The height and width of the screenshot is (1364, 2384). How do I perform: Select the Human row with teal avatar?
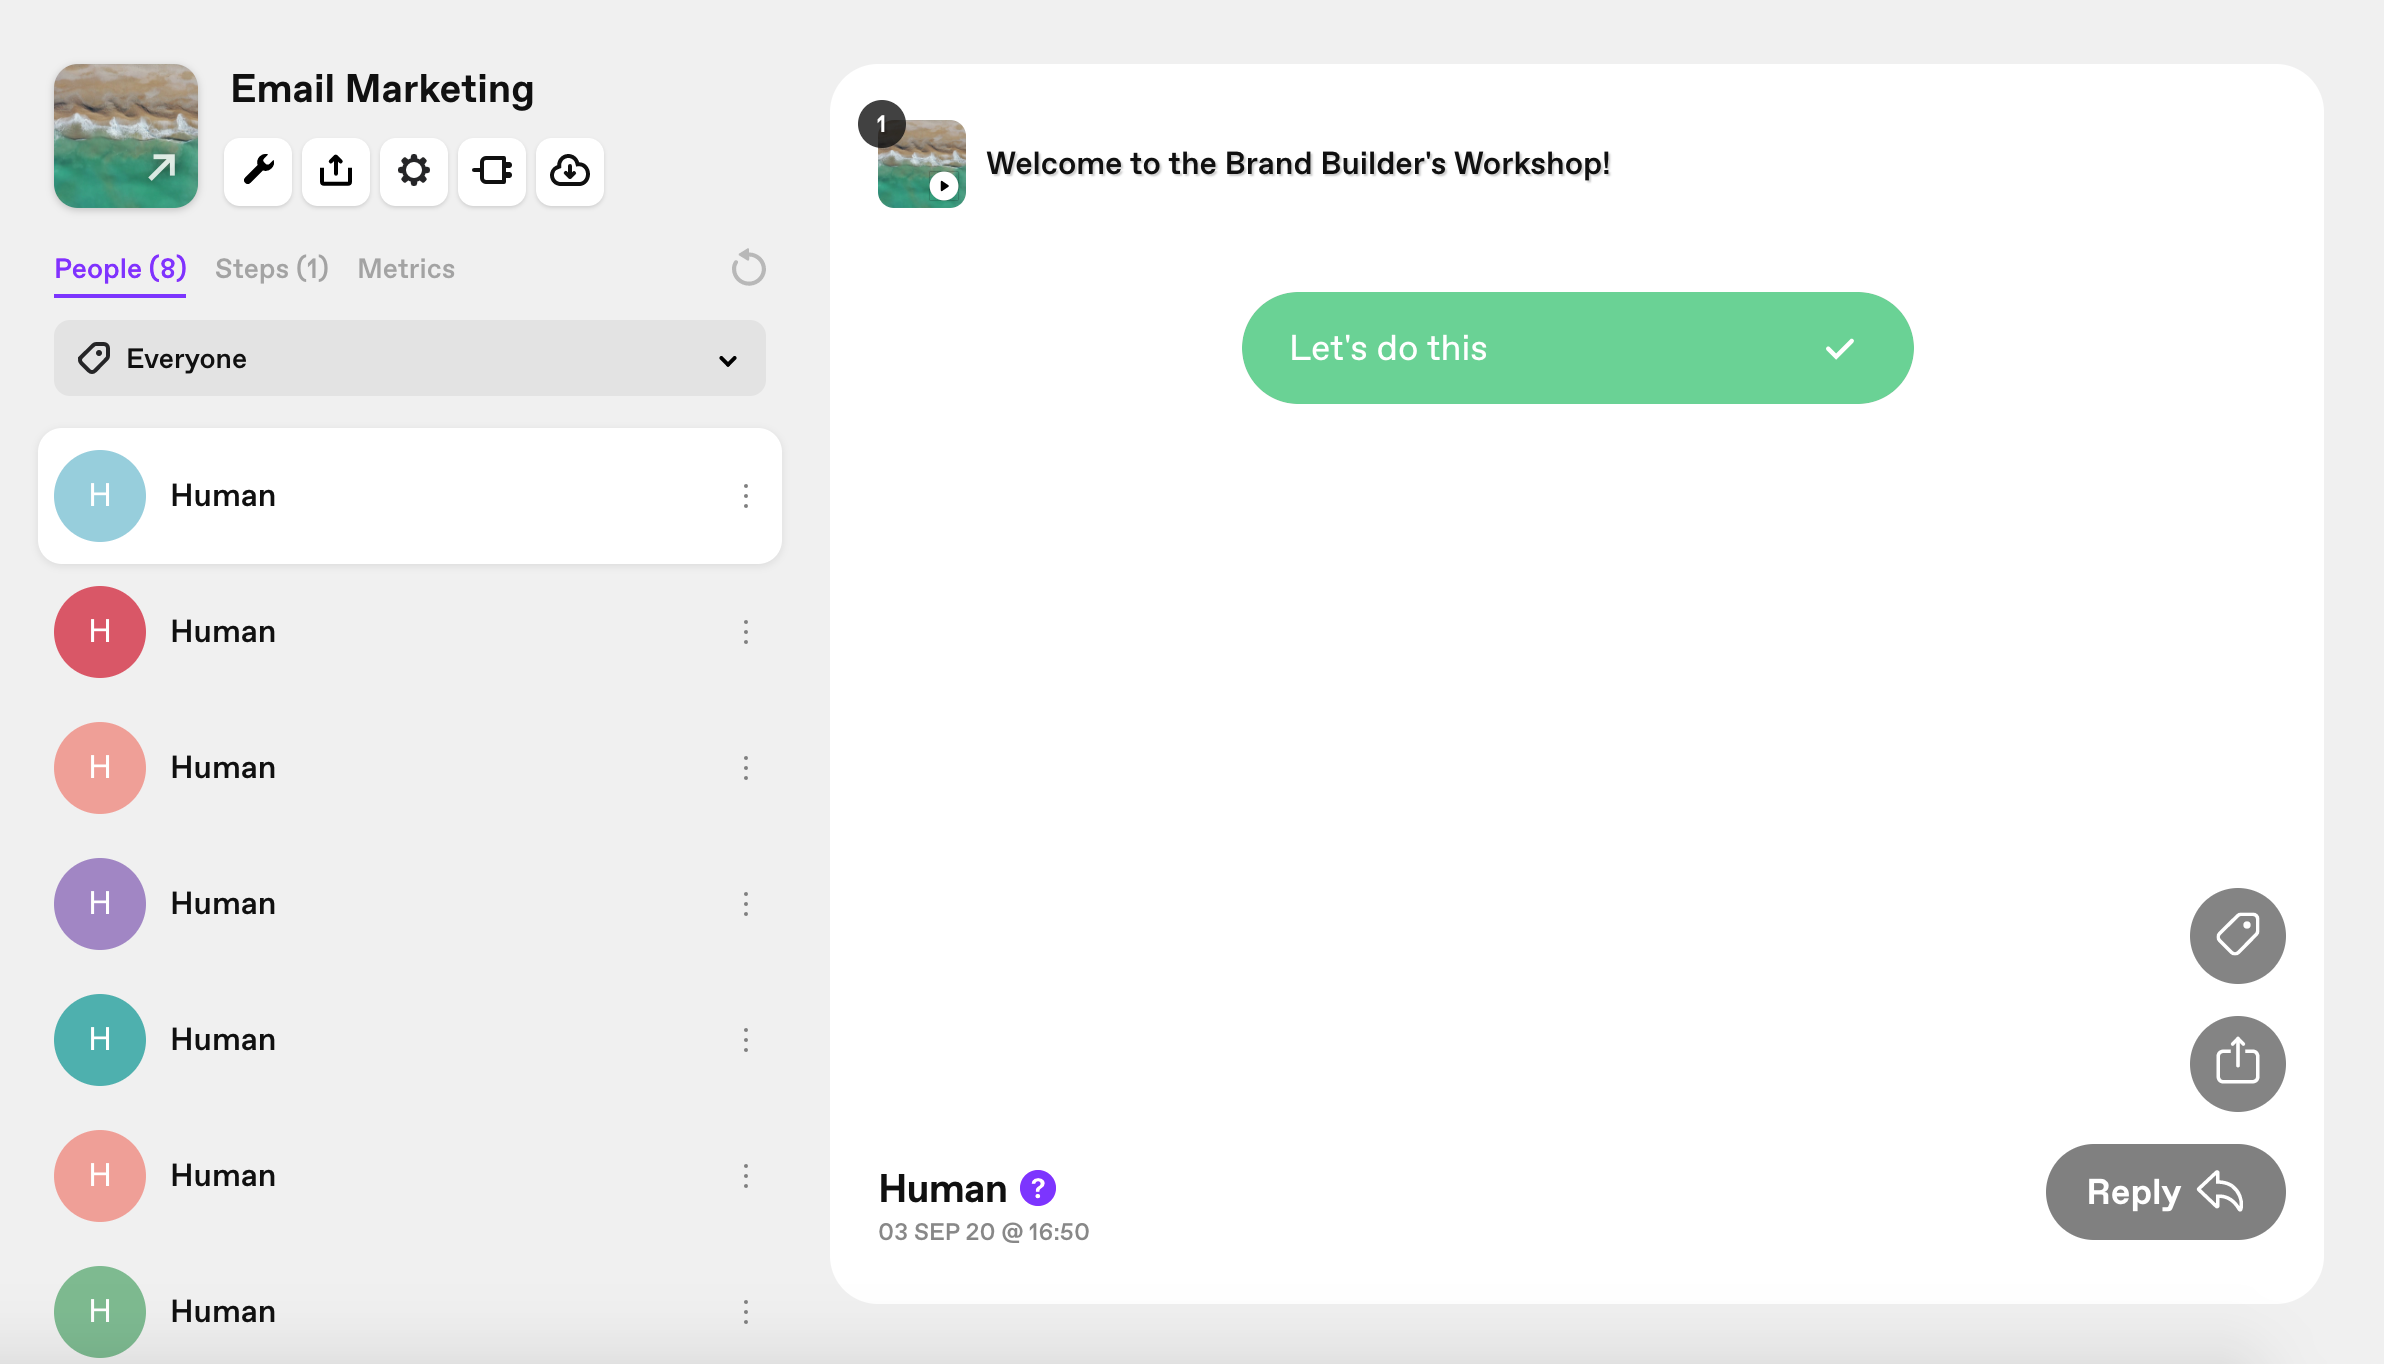410,1040
